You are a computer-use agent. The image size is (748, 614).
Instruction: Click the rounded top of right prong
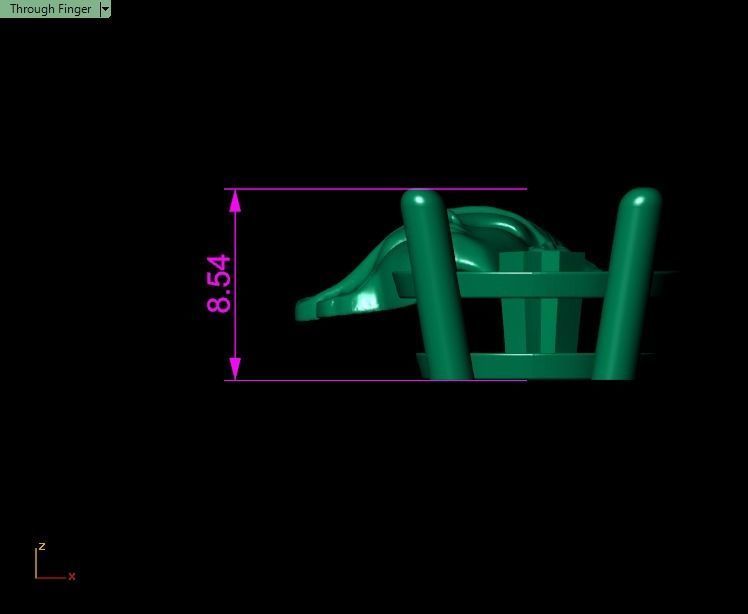pos(641,198)
